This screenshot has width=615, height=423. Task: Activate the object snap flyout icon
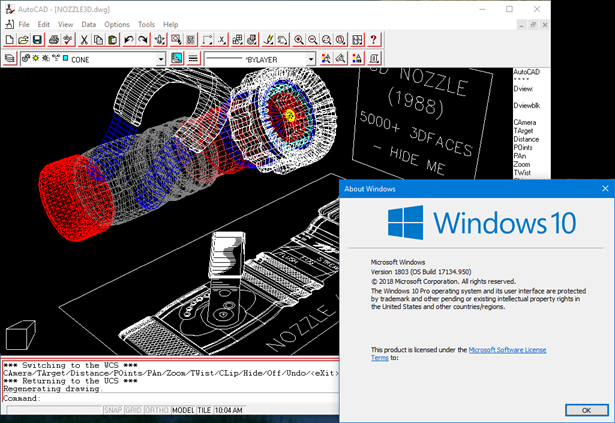tap(207, 40)
